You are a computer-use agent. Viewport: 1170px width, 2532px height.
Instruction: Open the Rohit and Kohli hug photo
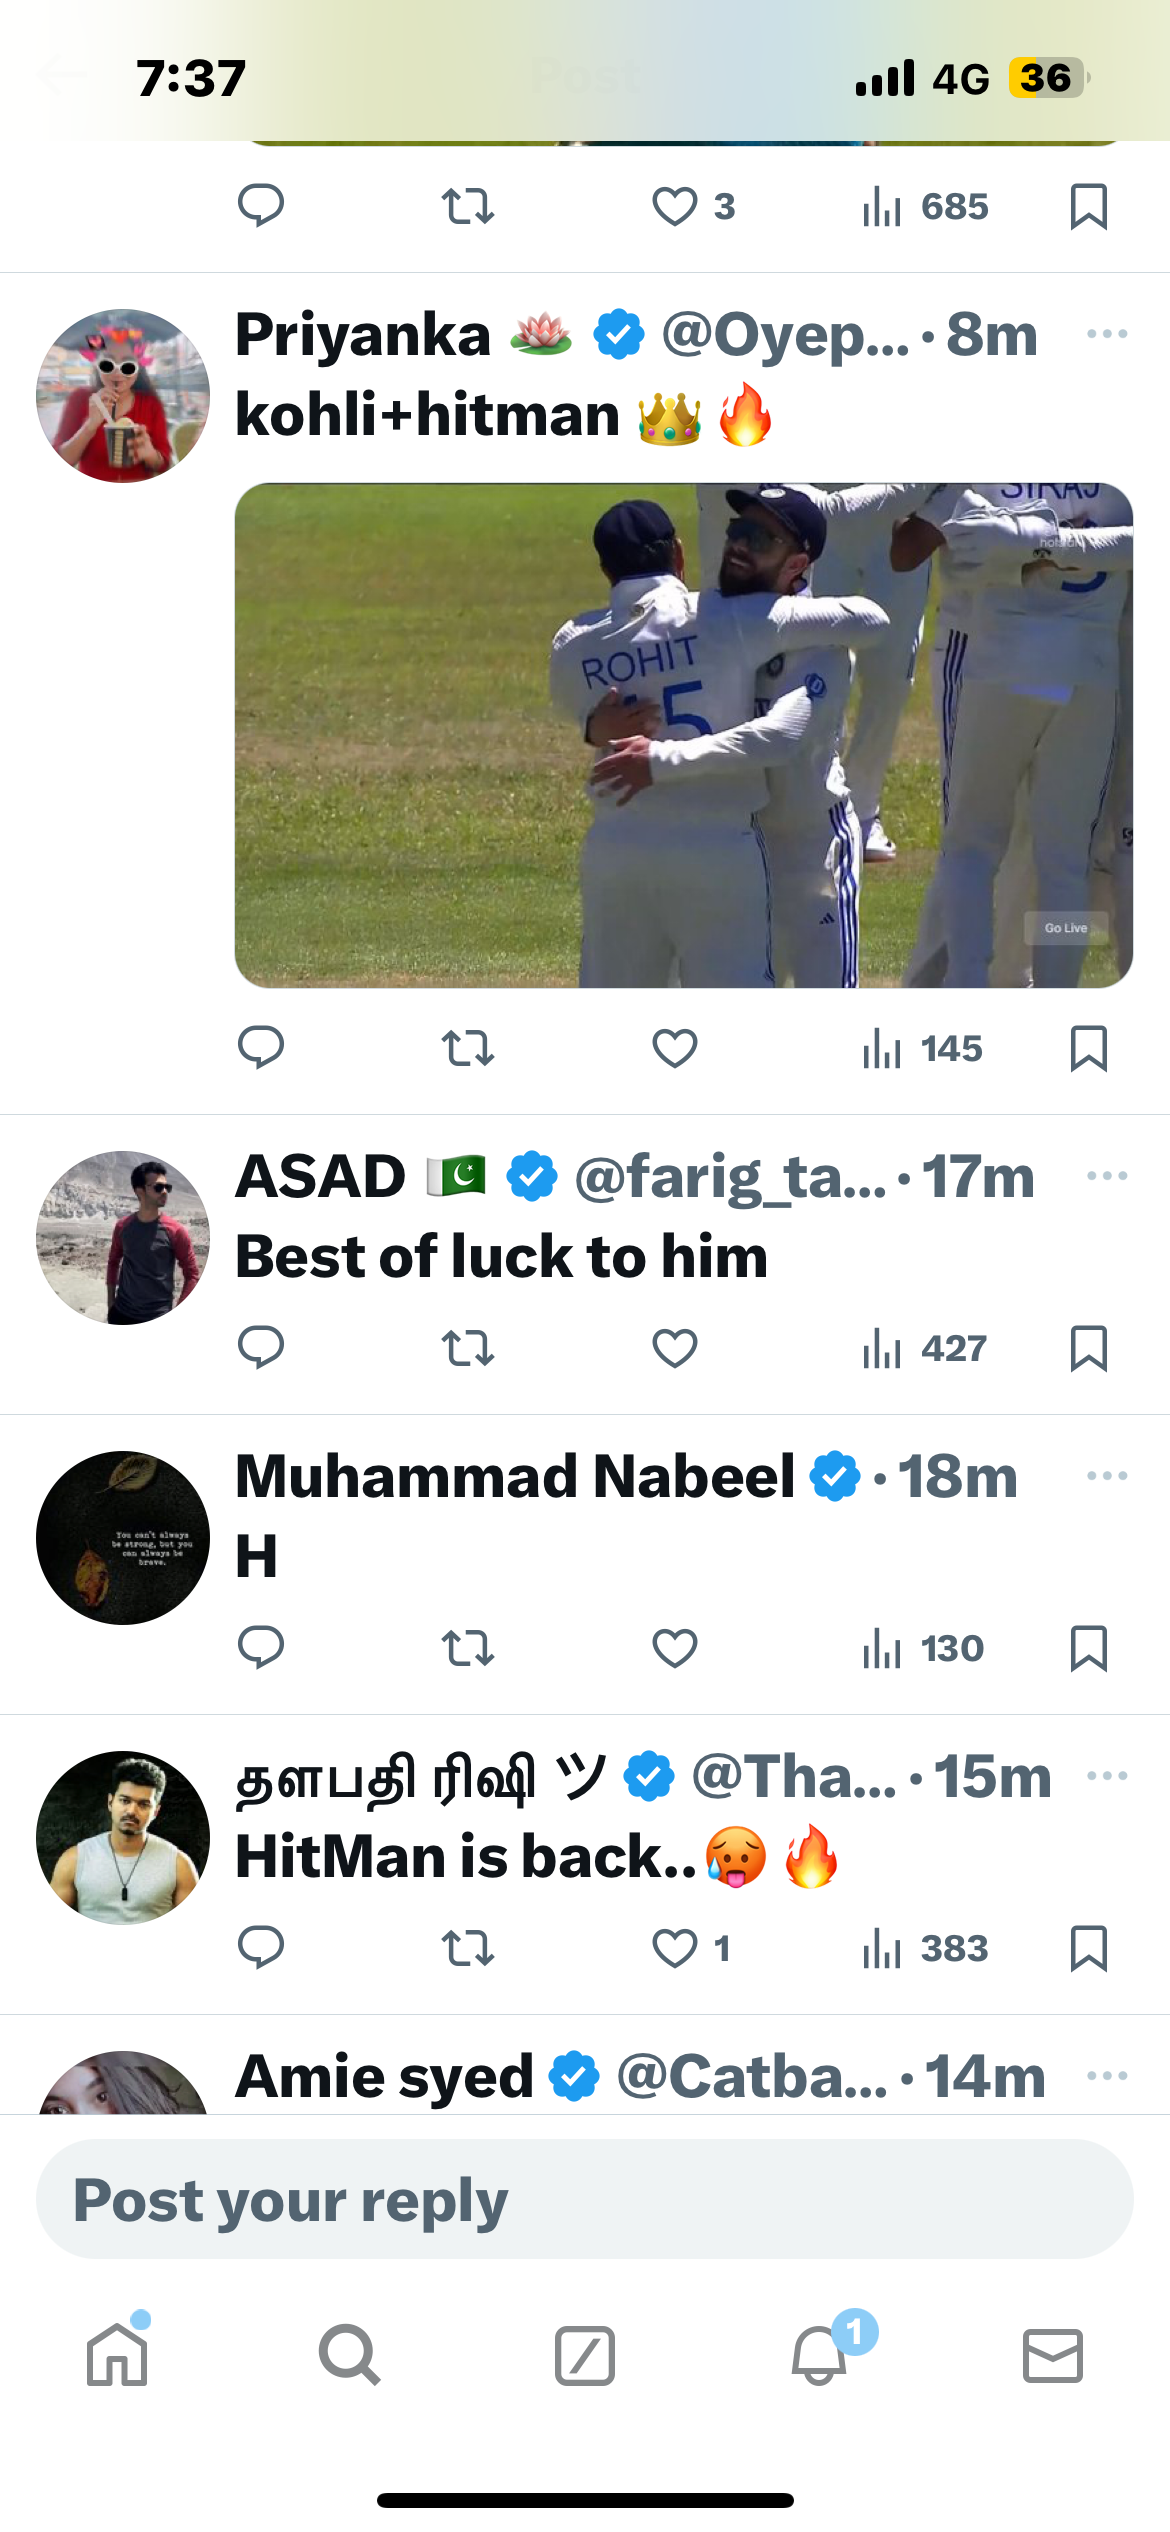coord(684,736)
